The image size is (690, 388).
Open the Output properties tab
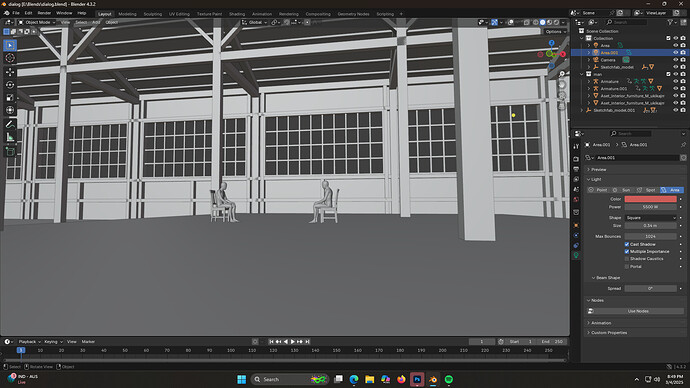pyautogui.click(x=576, y=169)
